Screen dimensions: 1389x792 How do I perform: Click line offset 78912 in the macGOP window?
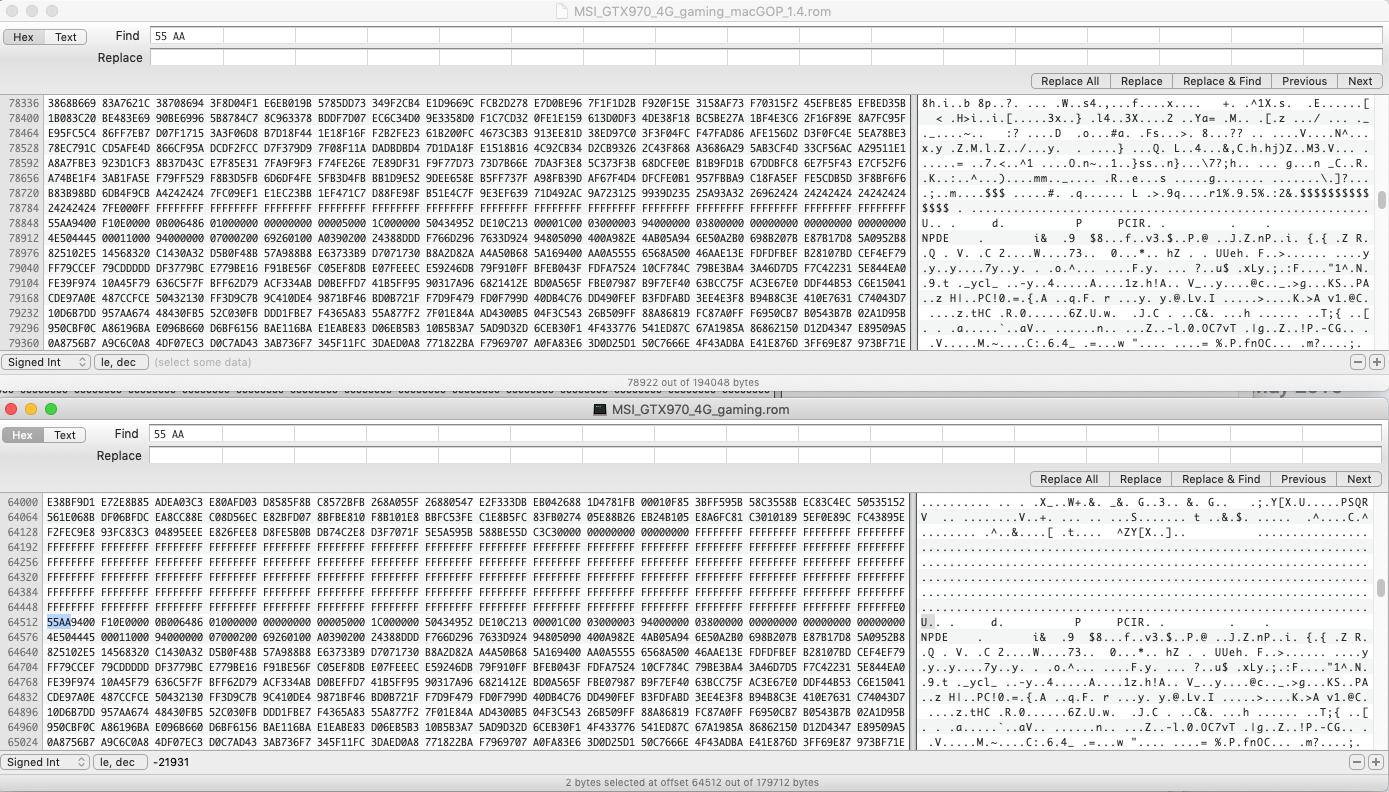pos(23,238)
